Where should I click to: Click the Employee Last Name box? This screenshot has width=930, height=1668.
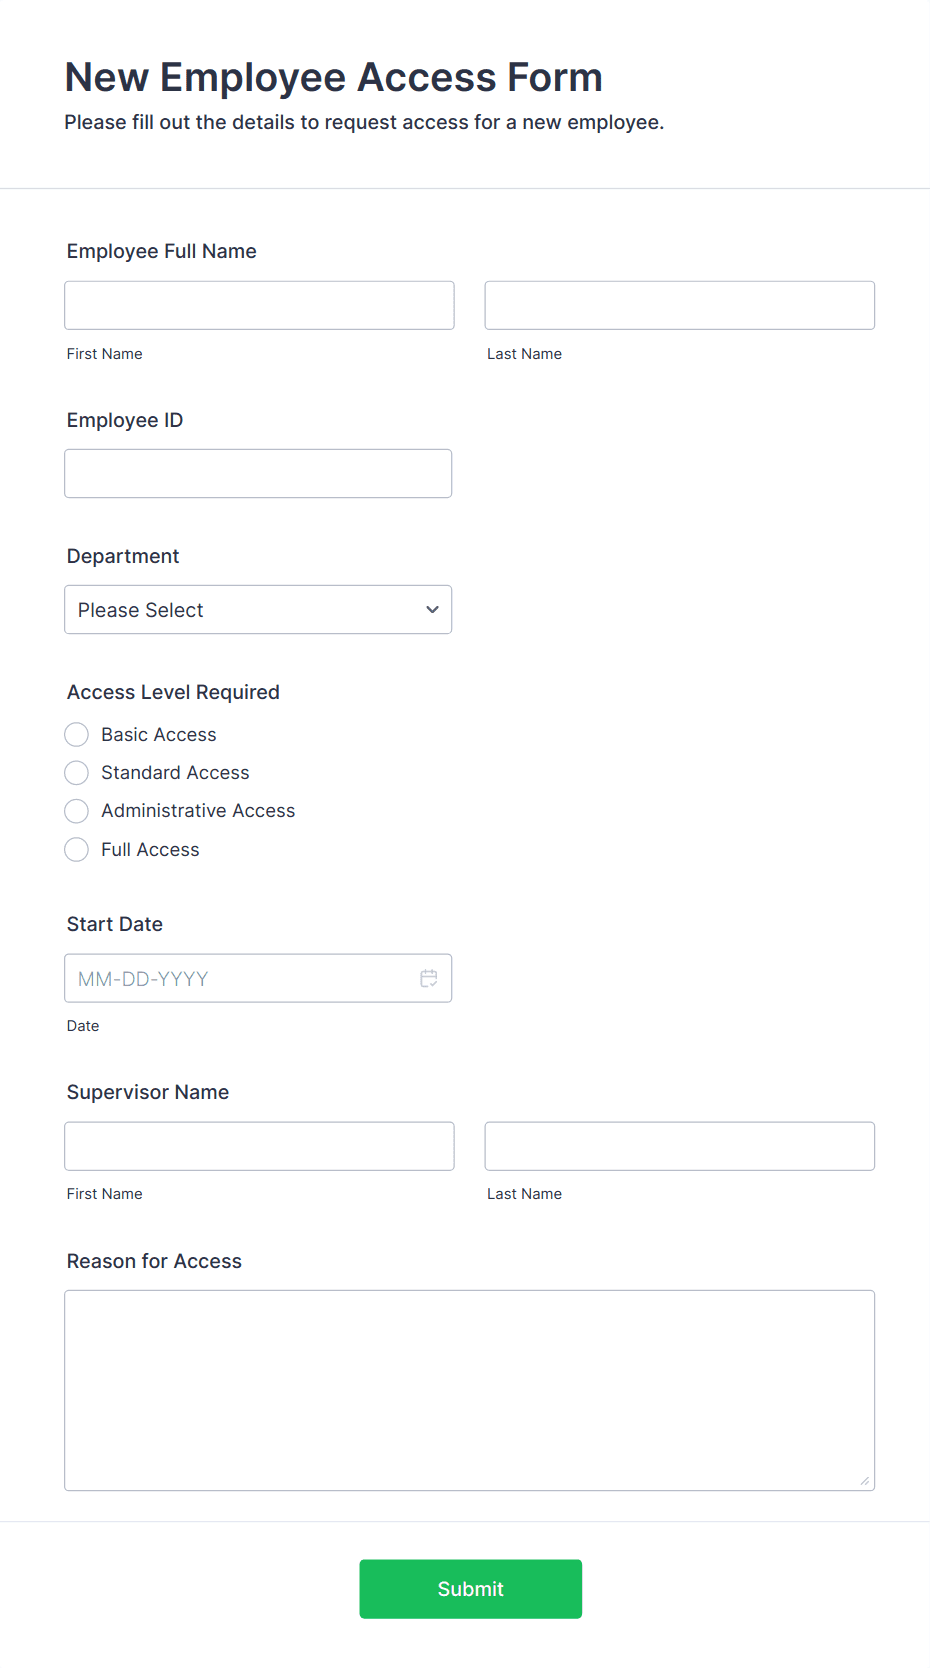point(679,305)
